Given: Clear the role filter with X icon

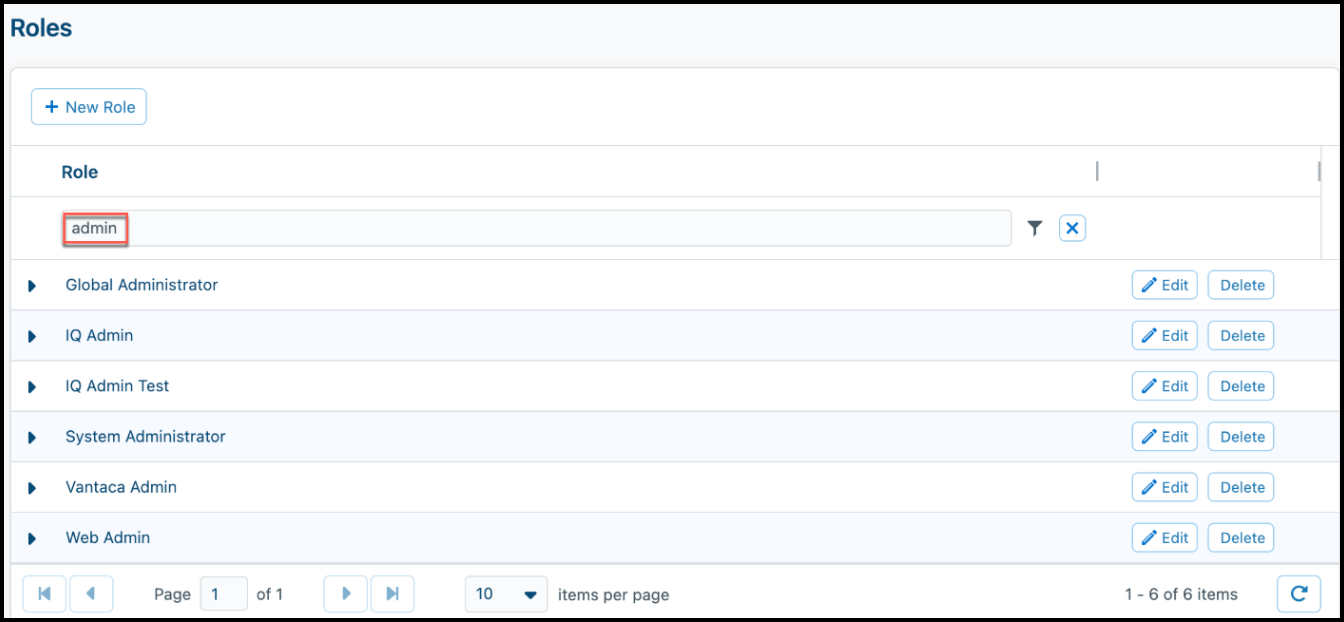Looking at the screenshot, I should [1072, 229].
